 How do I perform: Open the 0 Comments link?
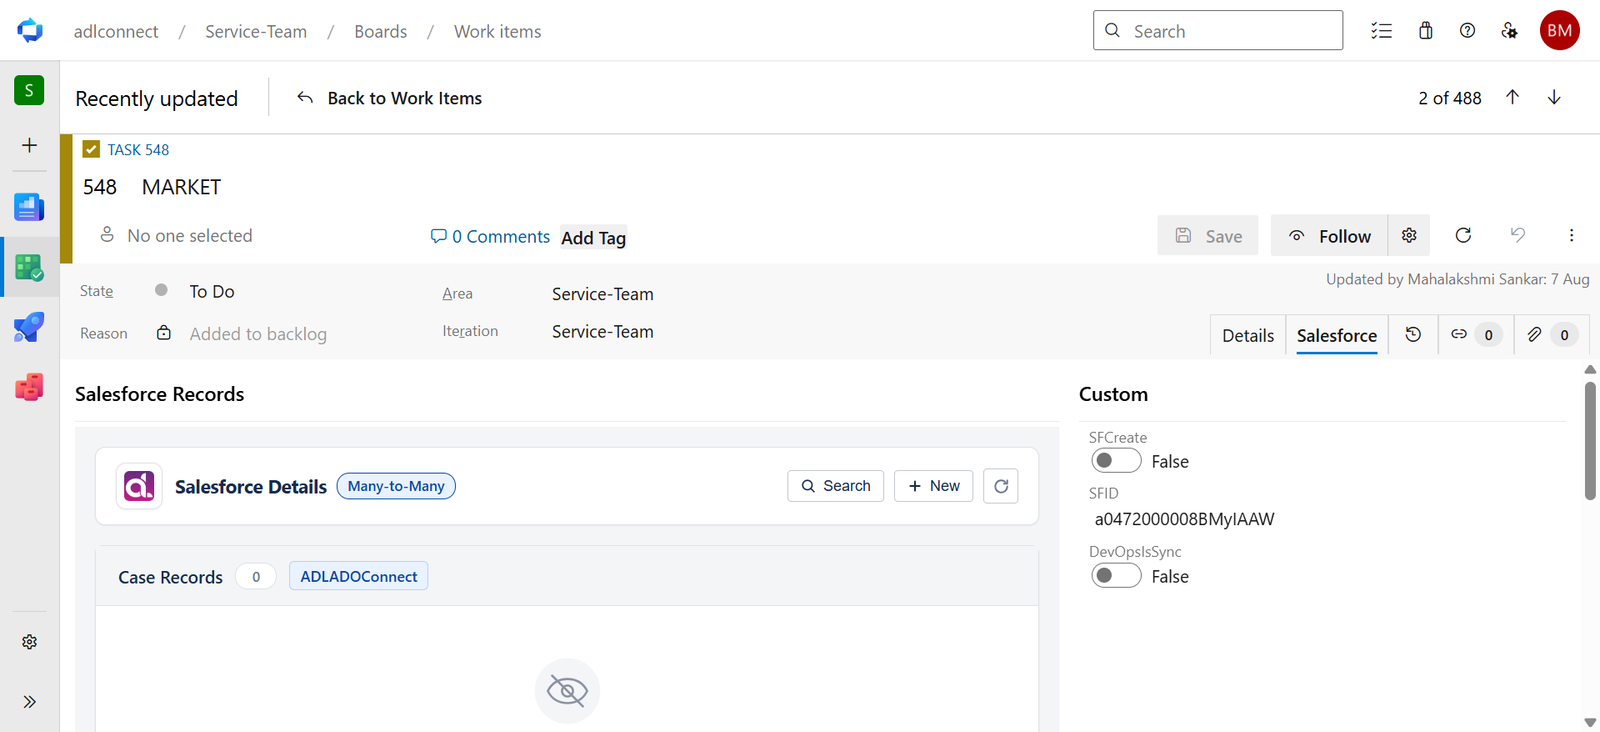[x=490, y=236]
